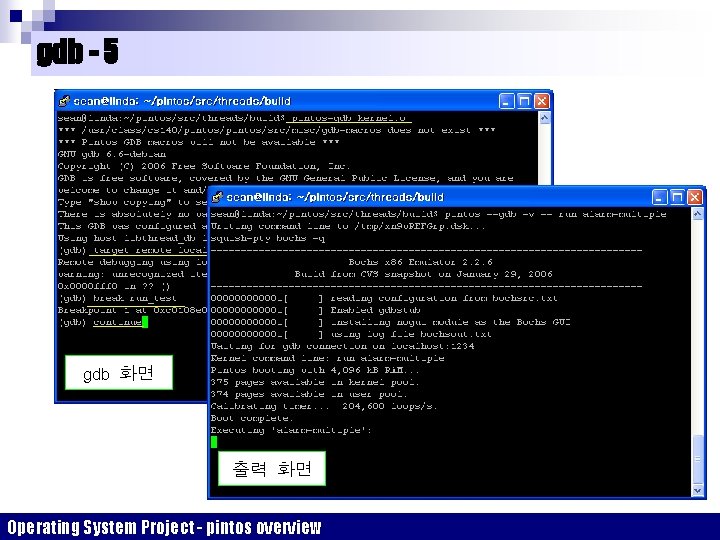Viewport: 720px width, 540px height.
Task: Click scroll-up arrow in the output window
Action: coord(698,214)
